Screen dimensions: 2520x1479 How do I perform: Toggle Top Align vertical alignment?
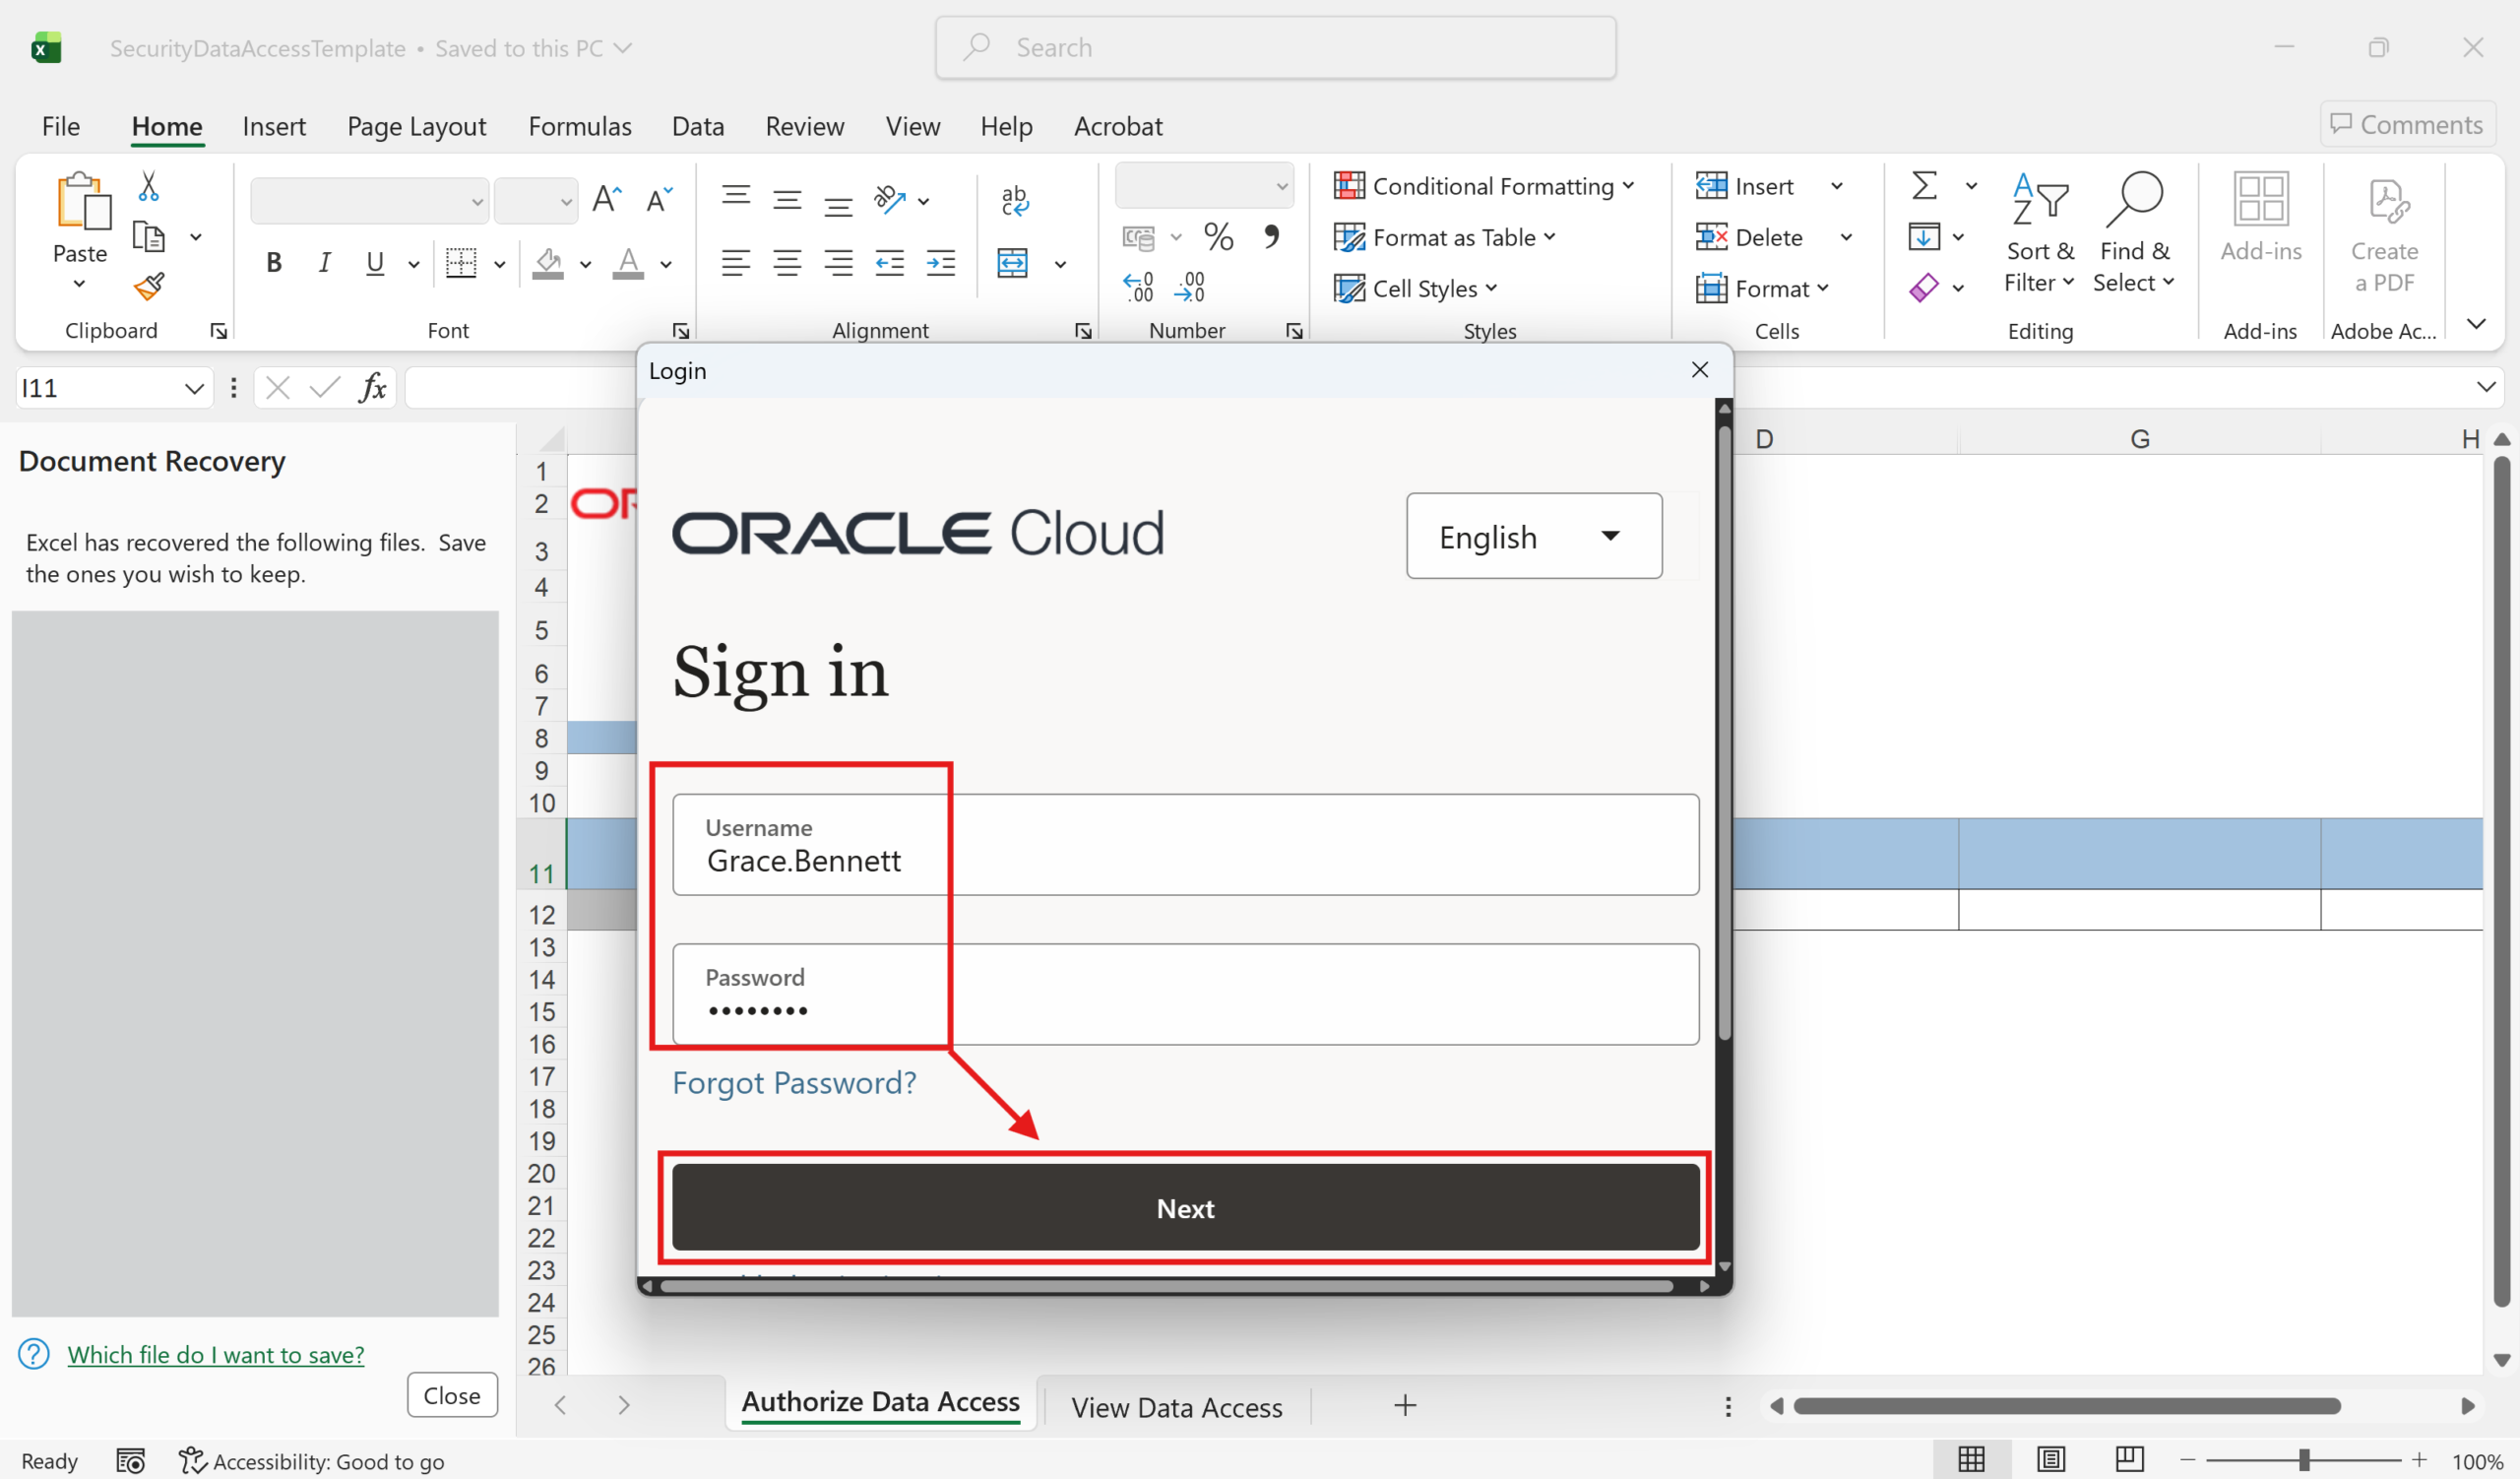pyautogui.click(x=736, y=197)
